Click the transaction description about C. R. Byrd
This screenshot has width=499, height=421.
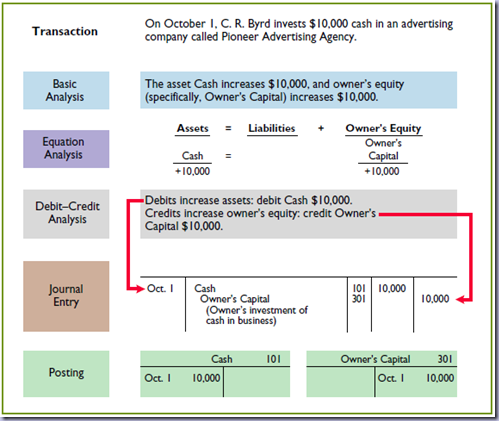pyautogui.click(x=299, y=30)
